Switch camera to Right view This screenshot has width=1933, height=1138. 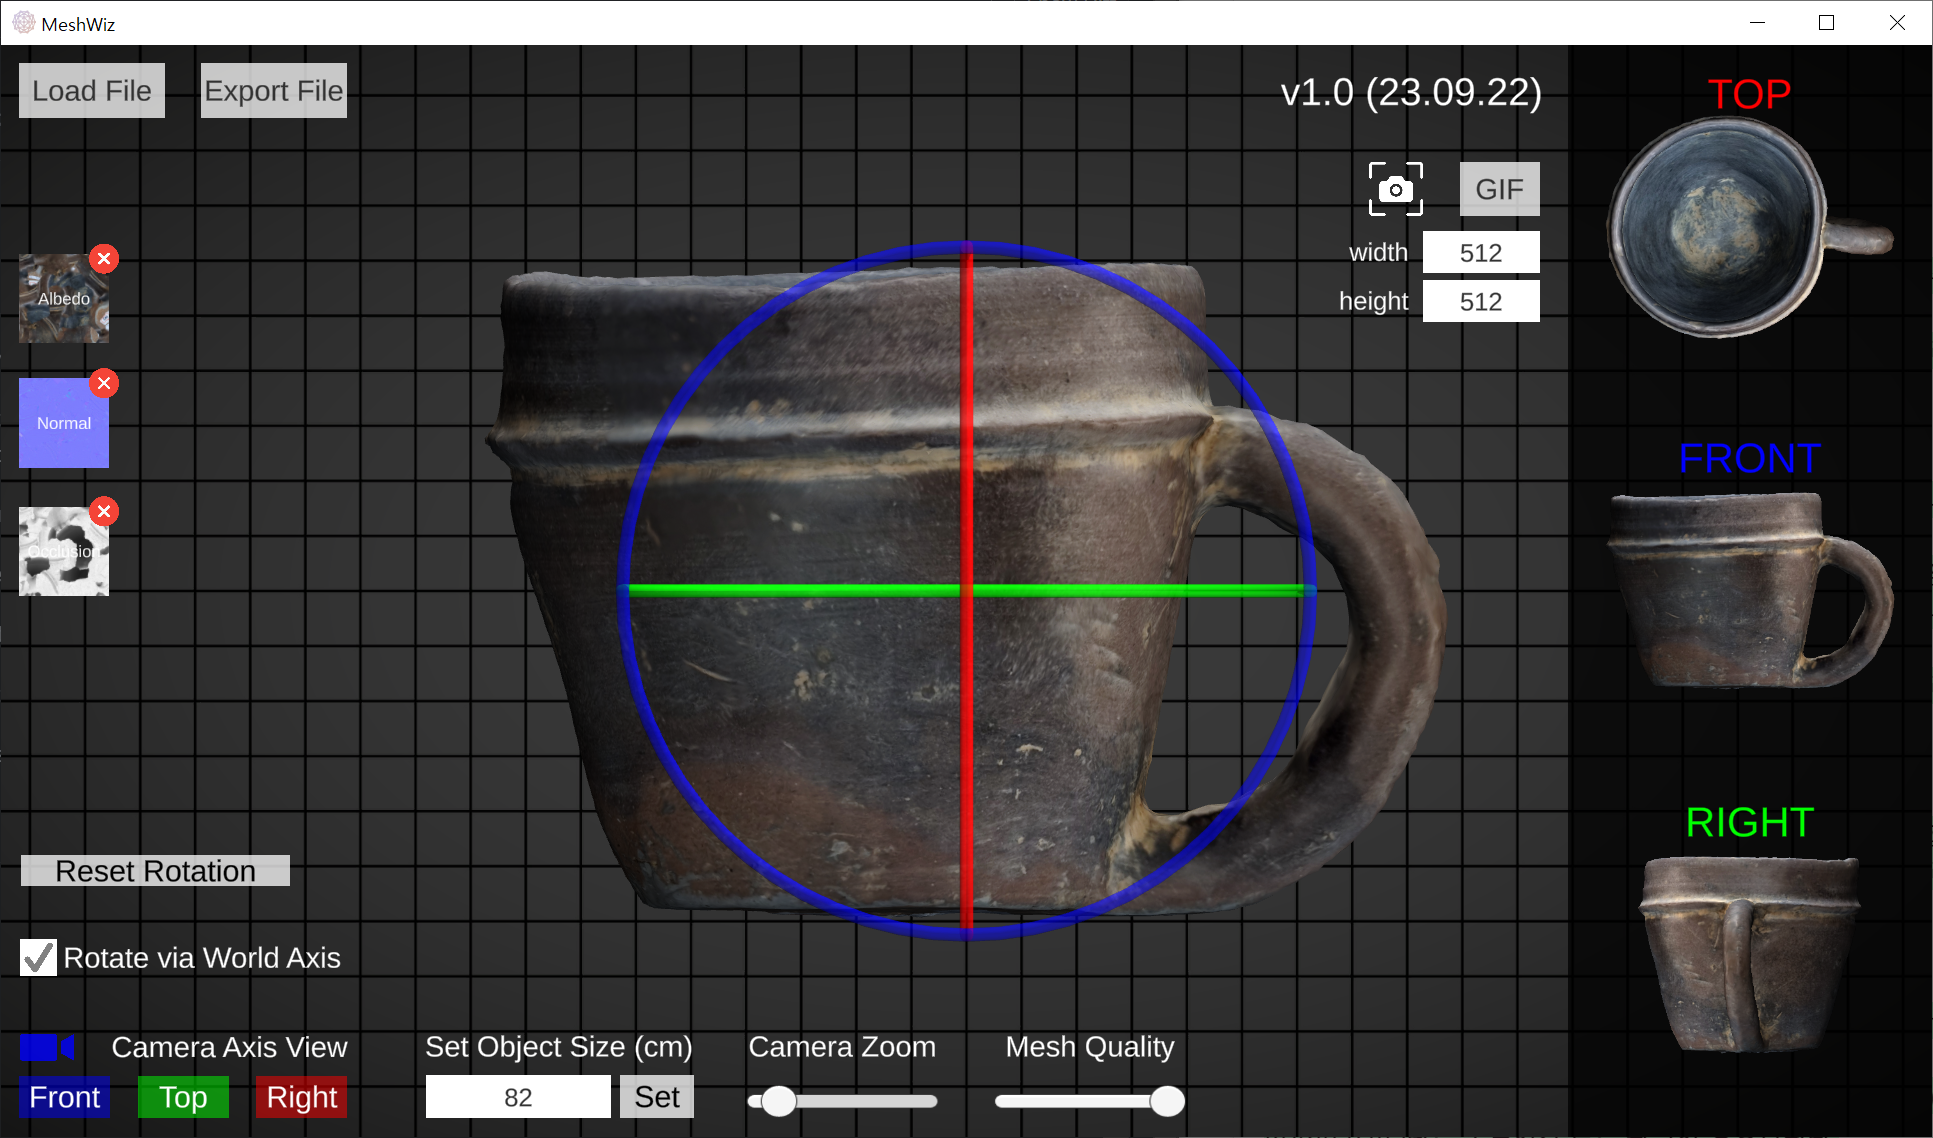click(x=301, y=1097)
